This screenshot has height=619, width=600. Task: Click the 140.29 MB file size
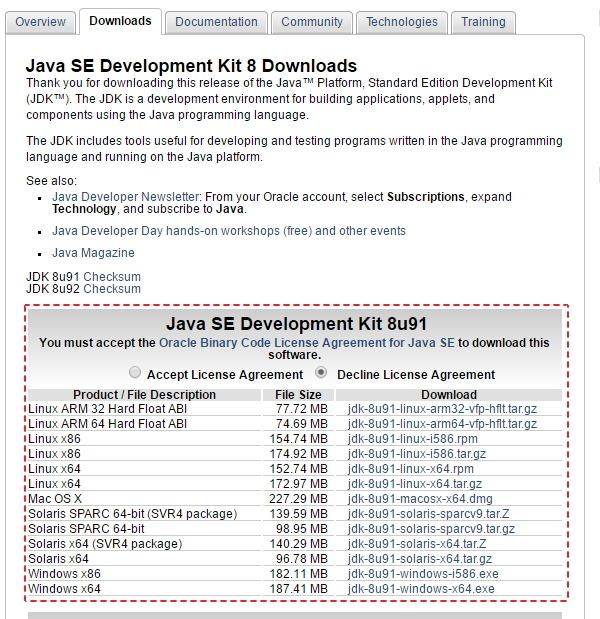[x=298, y=544]
